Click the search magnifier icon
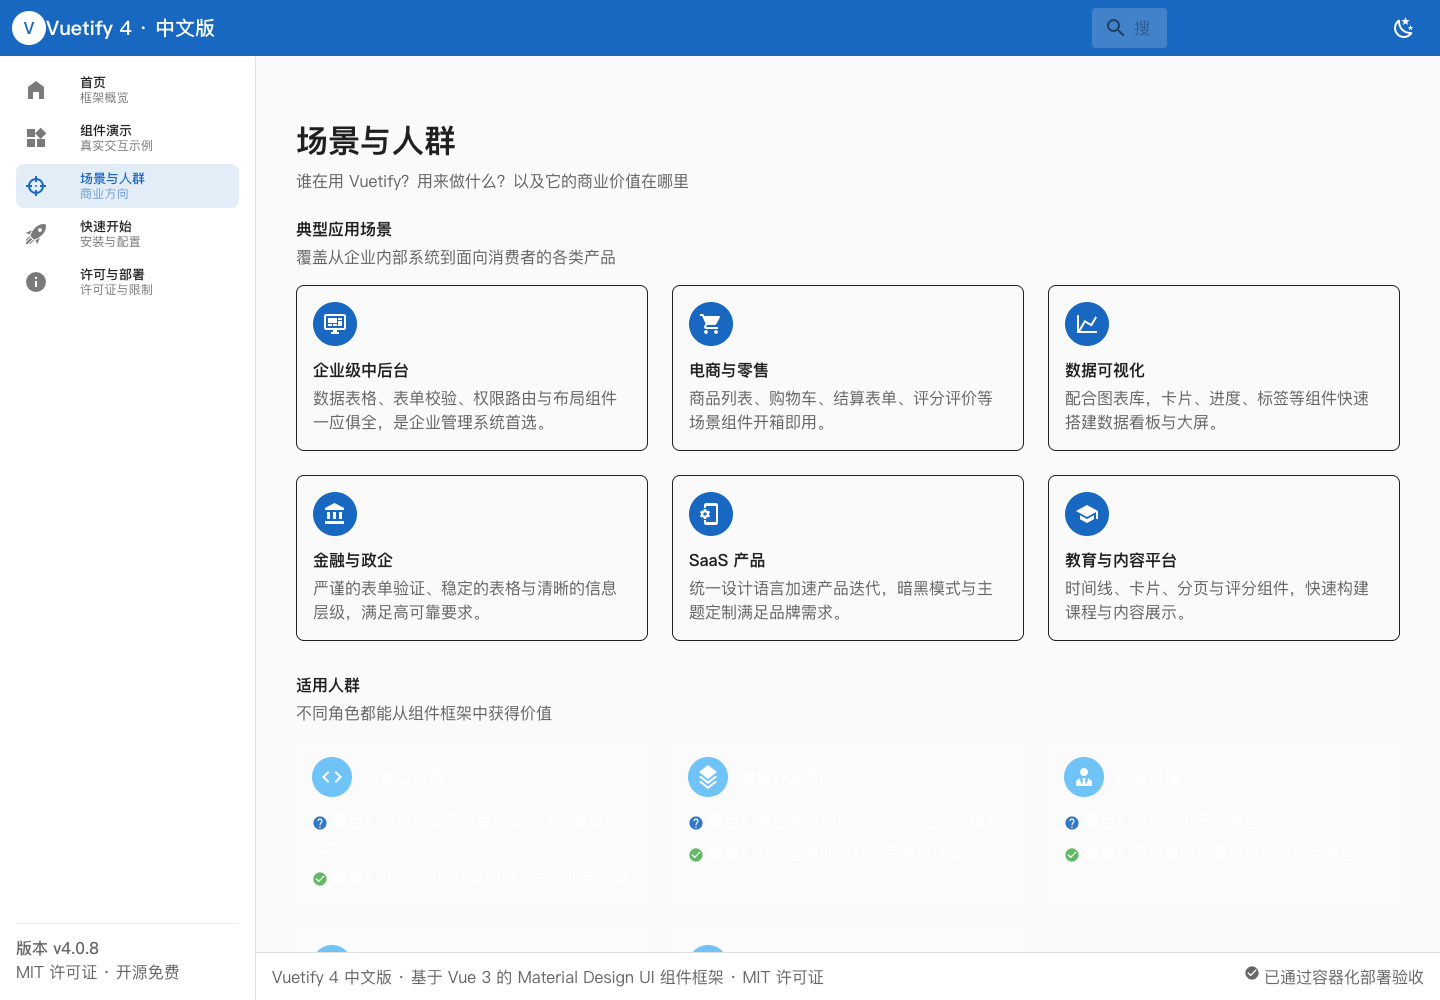The height and width of the screenshot is (1000, 1440). click(1115, 28)
